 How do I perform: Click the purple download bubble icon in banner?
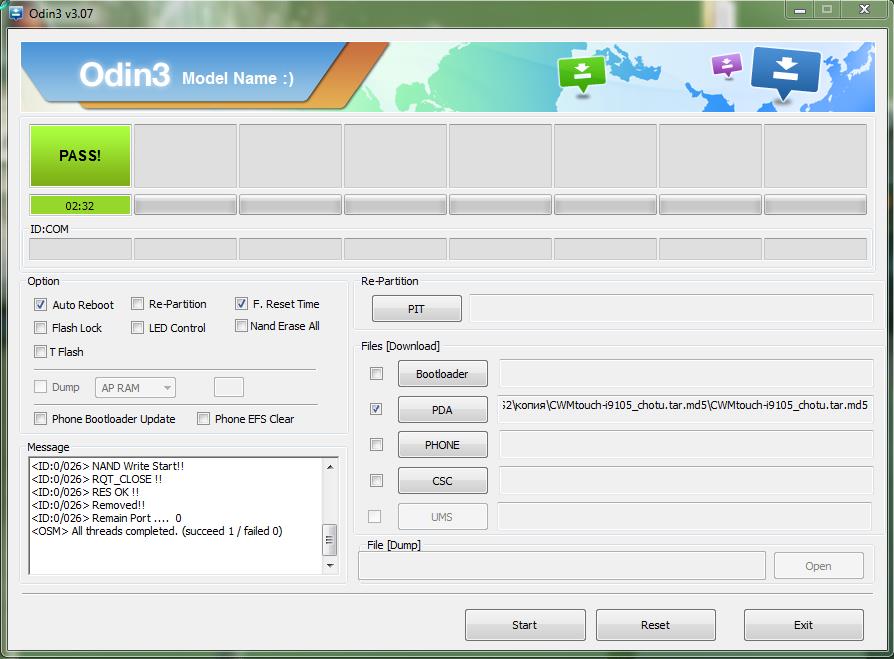[727, 66]
